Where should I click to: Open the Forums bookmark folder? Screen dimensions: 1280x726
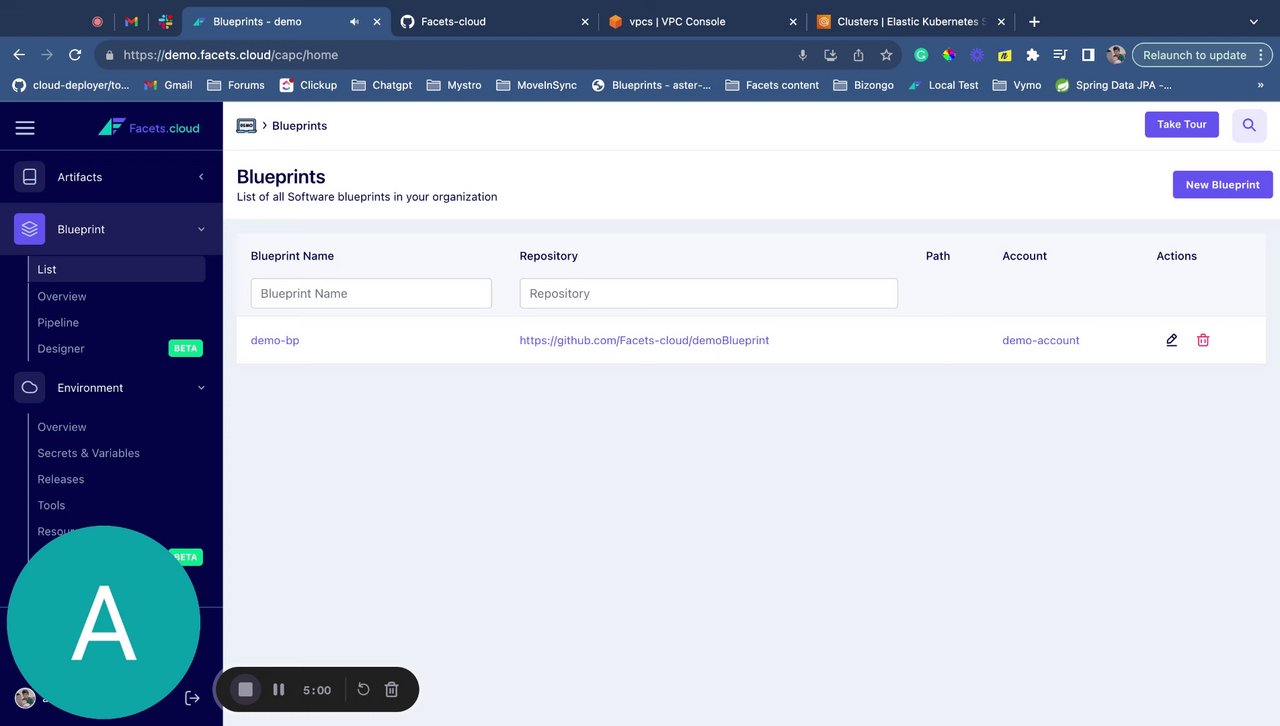point(236,85)
